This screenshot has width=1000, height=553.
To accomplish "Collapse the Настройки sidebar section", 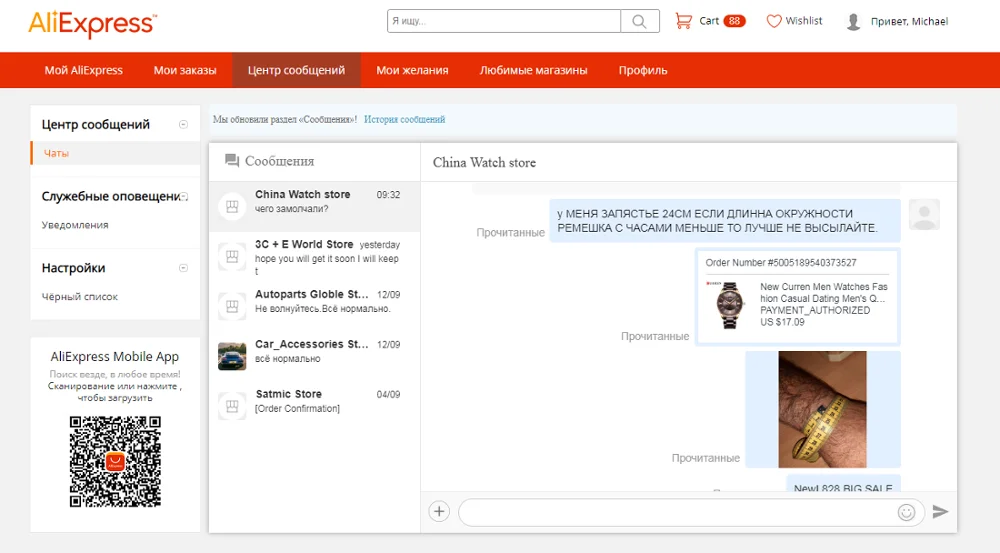I will click(183, 268).
